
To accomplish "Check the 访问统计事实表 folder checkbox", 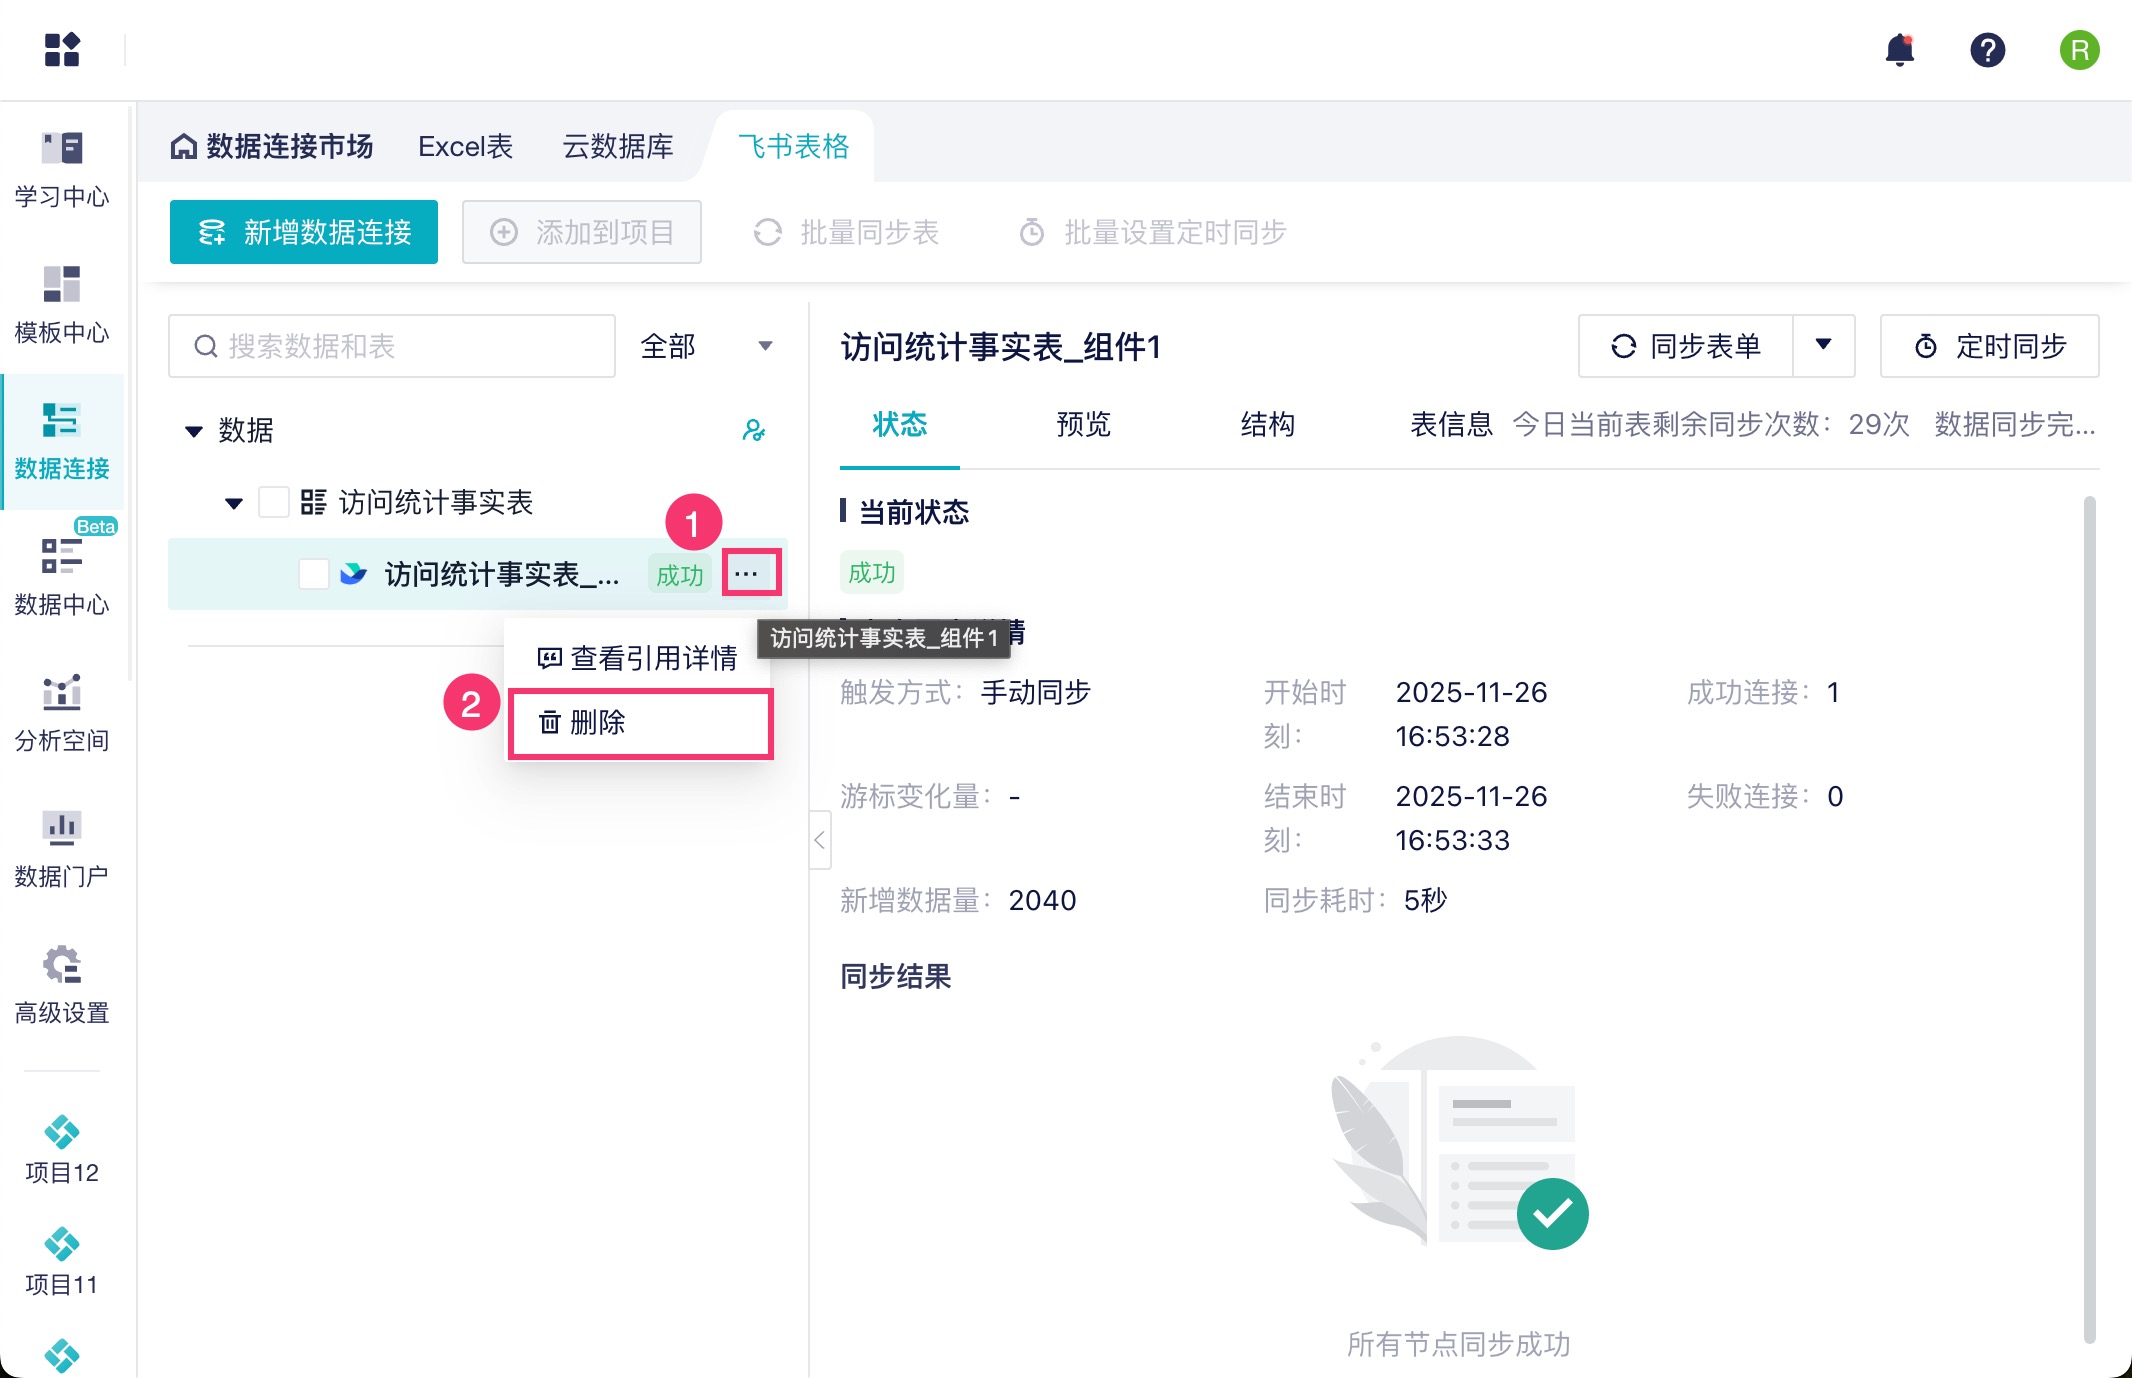I will coord(273,502).
